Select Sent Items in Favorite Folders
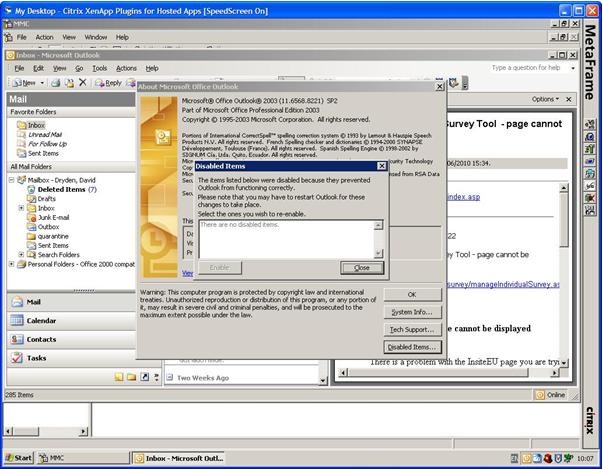This screenshot has height=469, width=603. (38, 153)
